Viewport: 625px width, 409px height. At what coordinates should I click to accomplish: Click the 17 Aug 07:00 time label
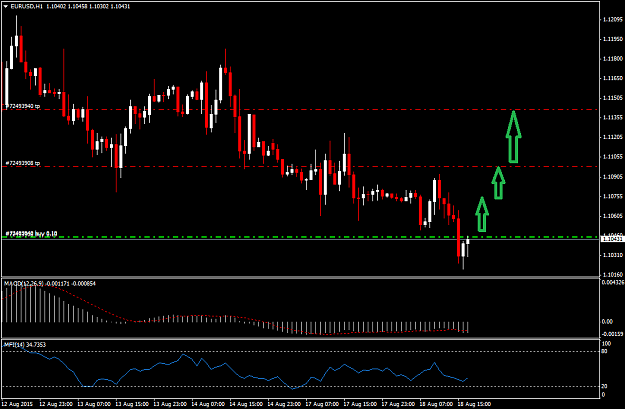pyautogui.click(x=322, y=404)
